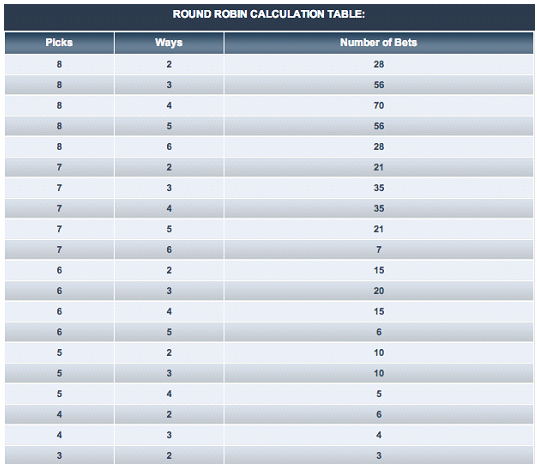Click Ways cell 6 in the last 8-picks row

click(x=169, y=147)
